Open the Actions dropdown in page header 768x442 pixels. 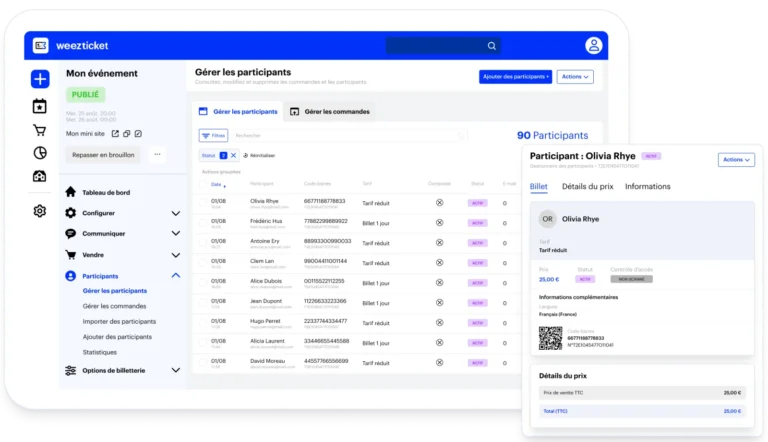click(575, 76)
